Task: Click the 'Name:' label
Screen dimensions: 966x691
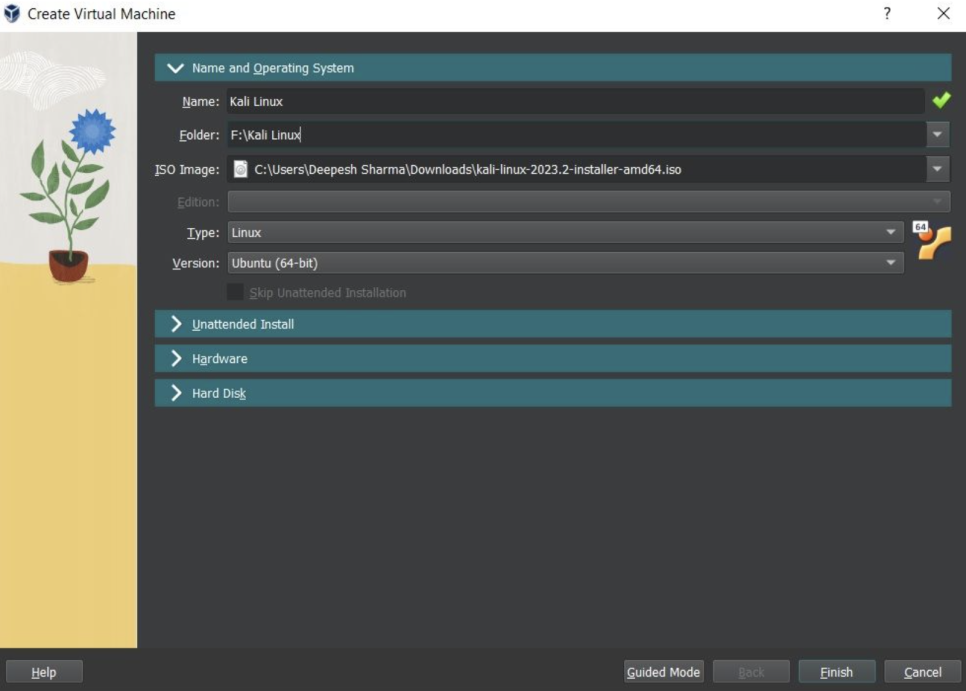Action: 200,102
